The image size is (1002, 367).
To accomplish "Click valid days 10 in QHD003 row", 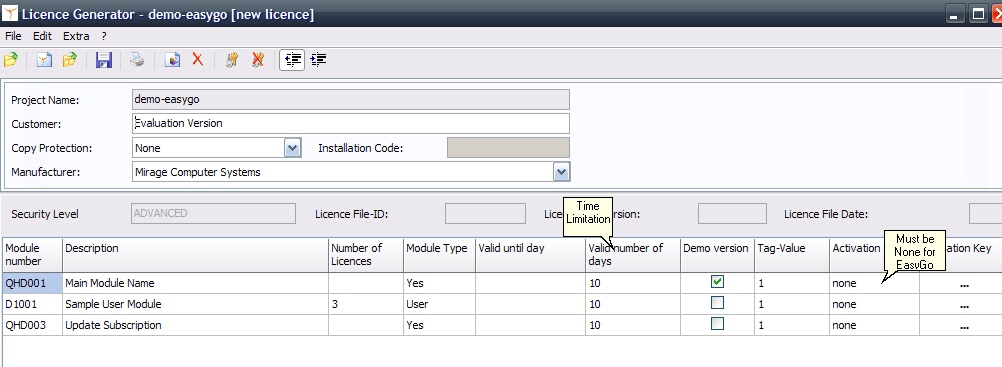I will coord(633,325).
